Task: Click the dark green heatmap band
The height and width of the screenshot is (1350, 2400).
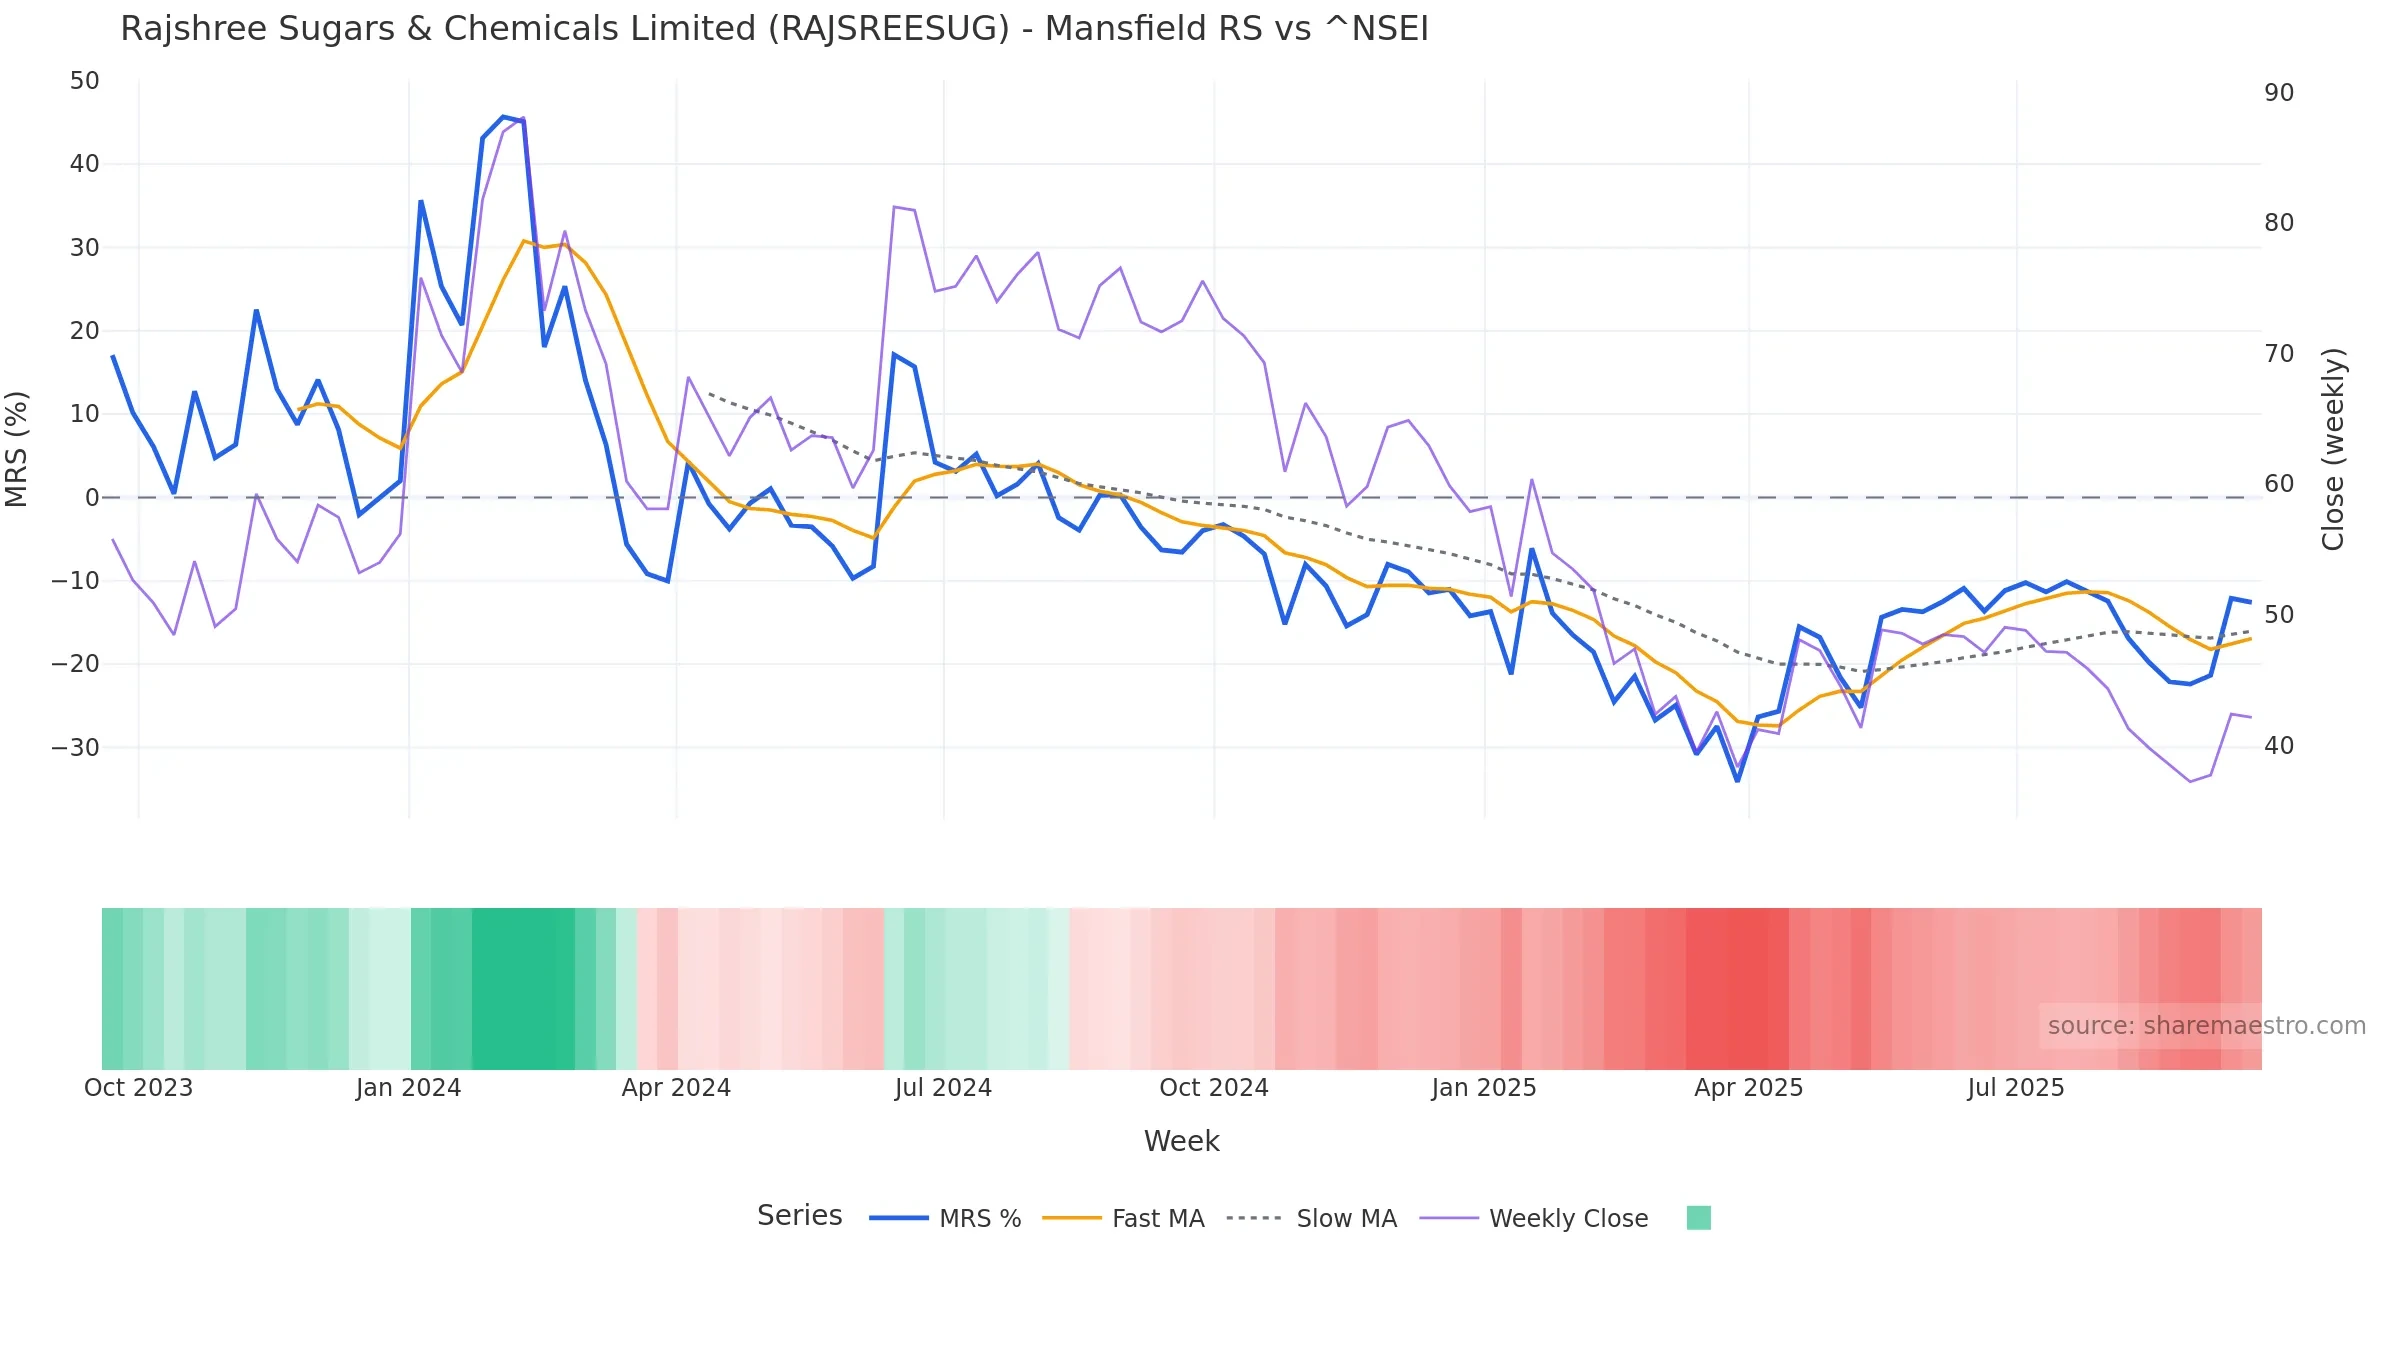Action: [x=523, y=989]
